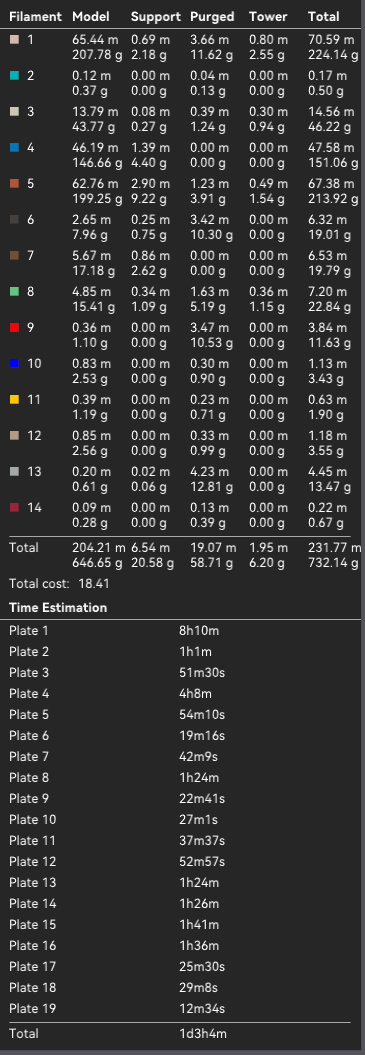The height and width of the screenshot is (1055, 365).
Task: Click the Purged column header
Action: (x=212, y=17)
